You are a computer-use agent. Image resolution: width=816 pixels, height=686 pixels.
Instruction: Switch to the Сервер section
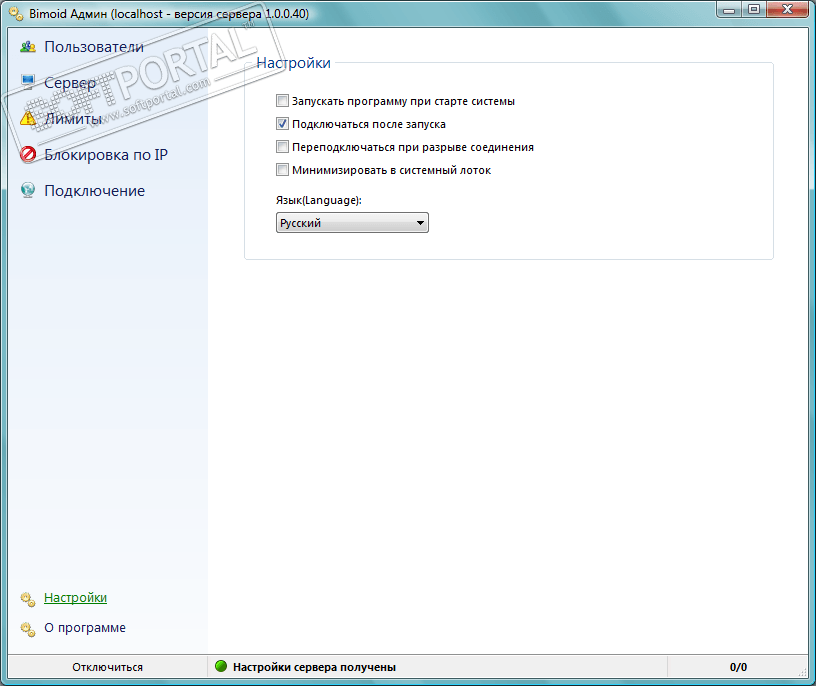tap(70, 83)
